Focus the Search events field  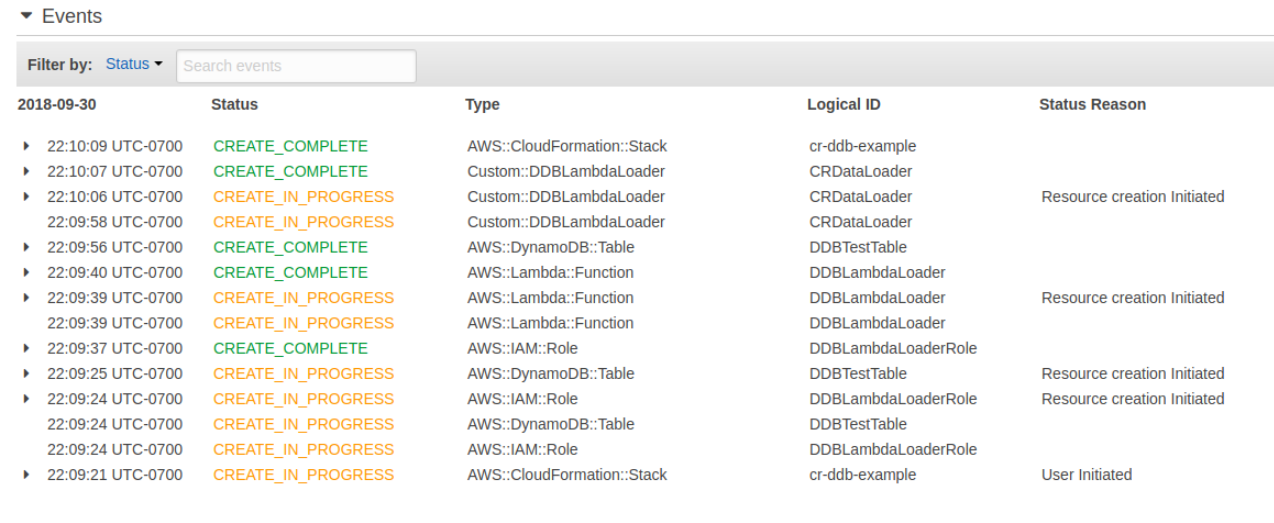tap(296, 66)
